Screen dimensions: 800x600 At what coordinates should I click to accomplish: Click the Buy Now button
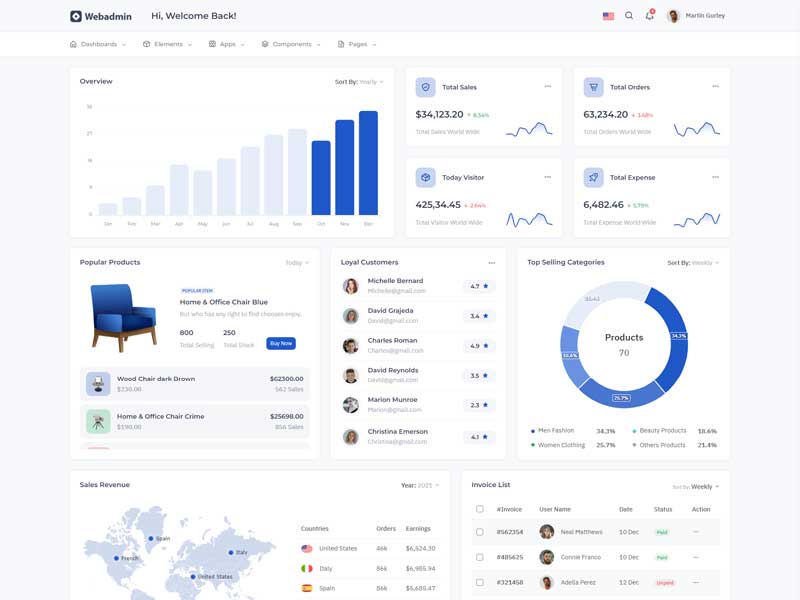coord(281,343)
